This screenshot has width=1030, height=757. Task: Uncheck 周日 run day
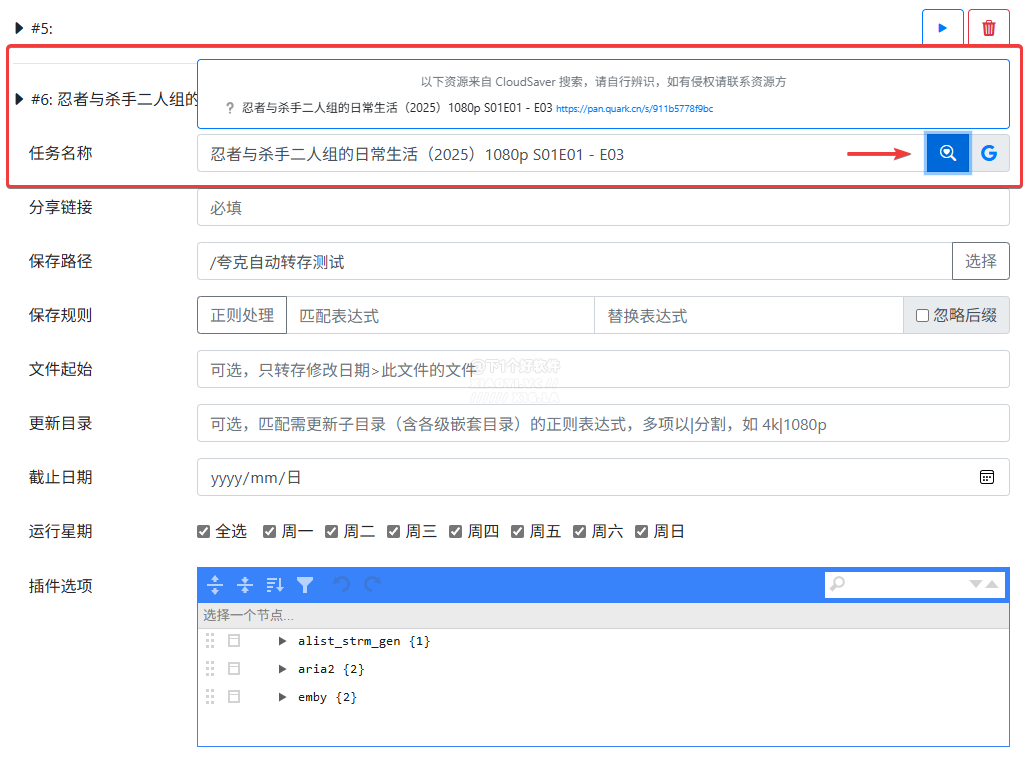click(641, 531)
